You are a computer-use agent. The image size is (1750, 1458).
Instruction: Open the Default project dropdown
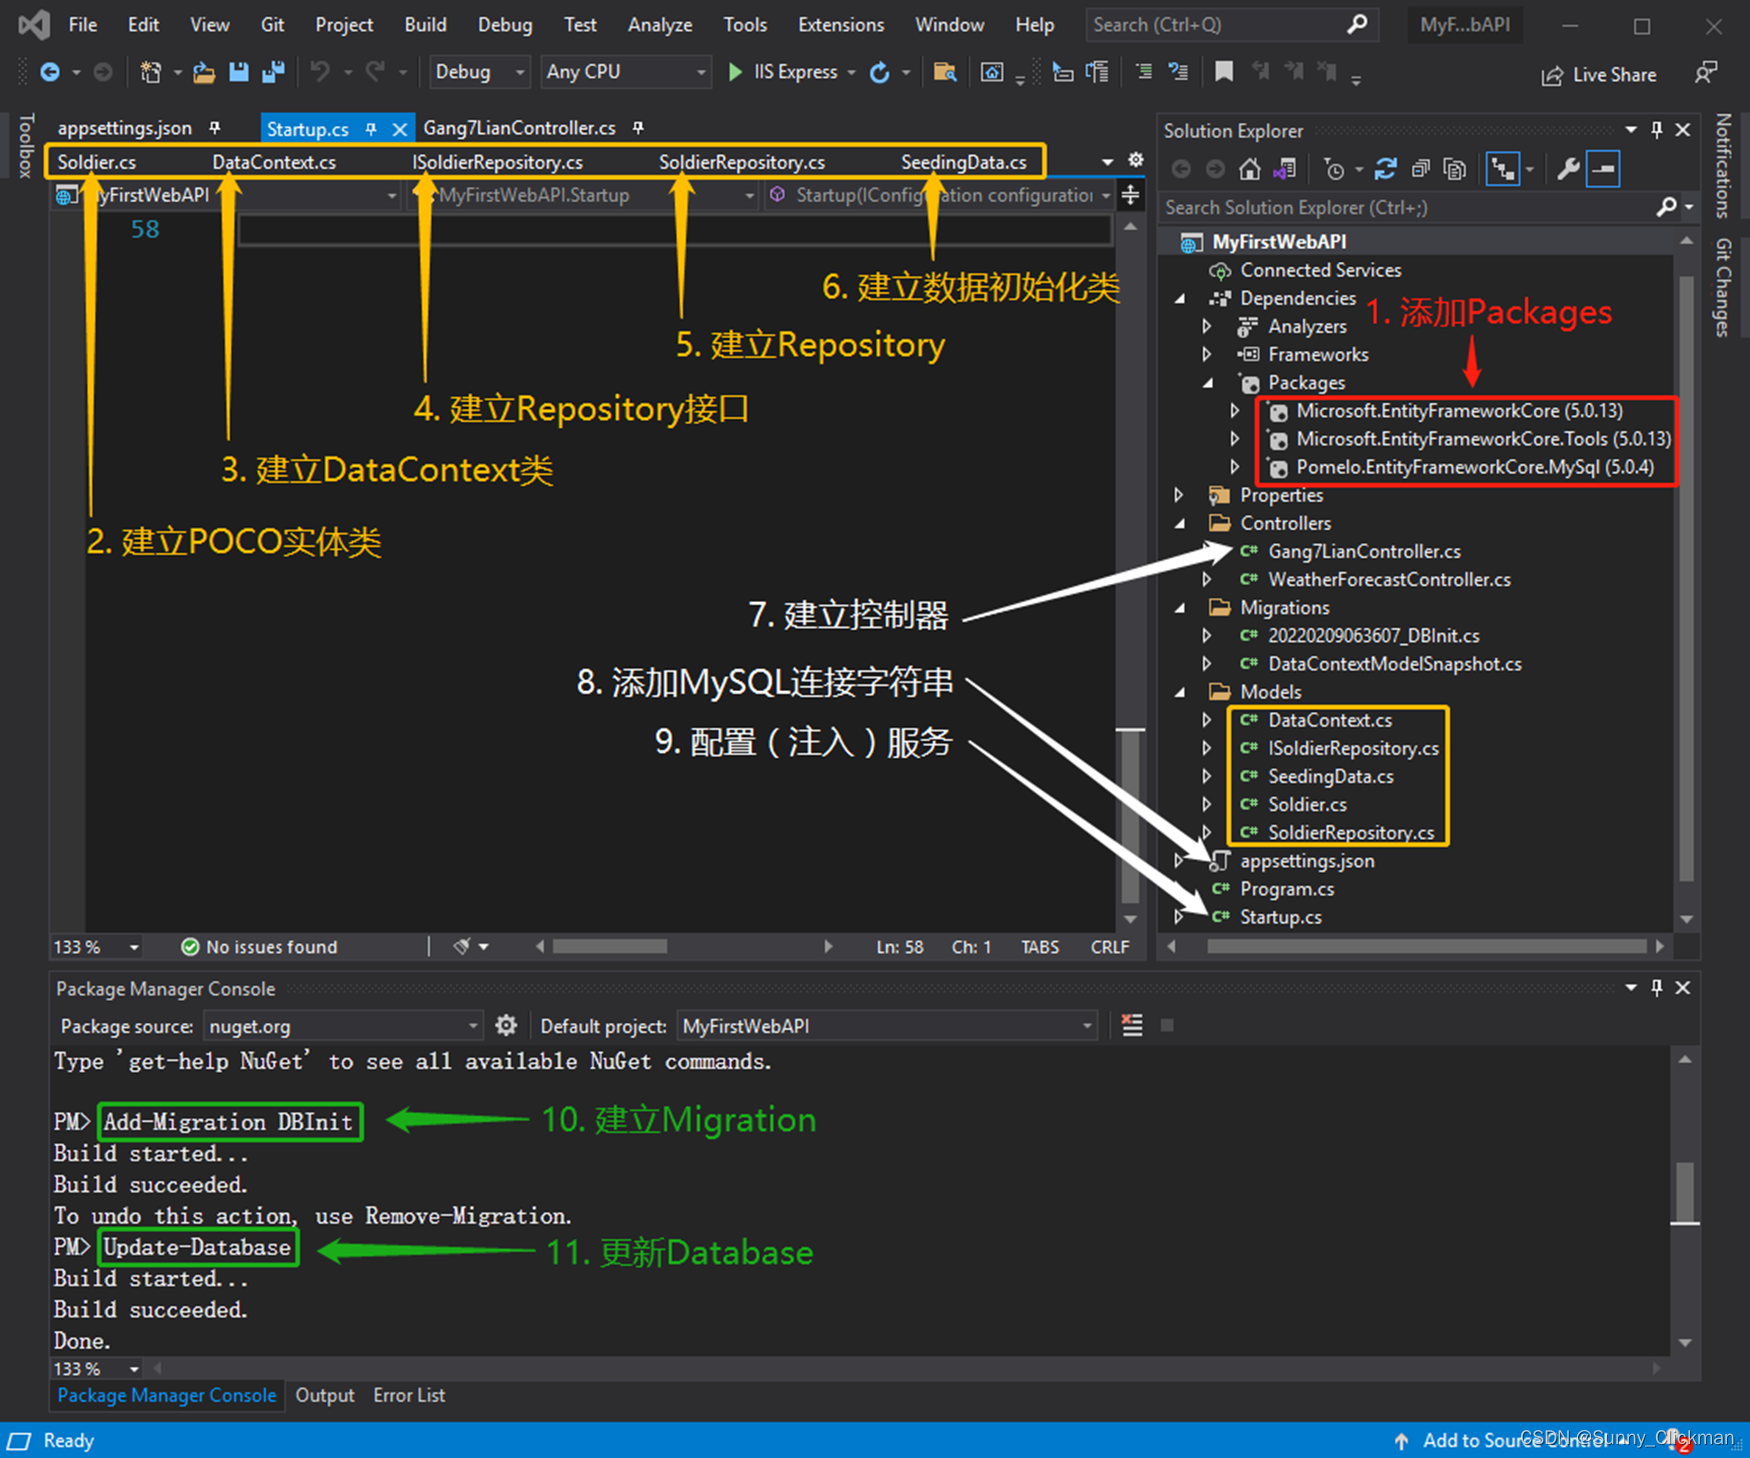pos(886,1026)
